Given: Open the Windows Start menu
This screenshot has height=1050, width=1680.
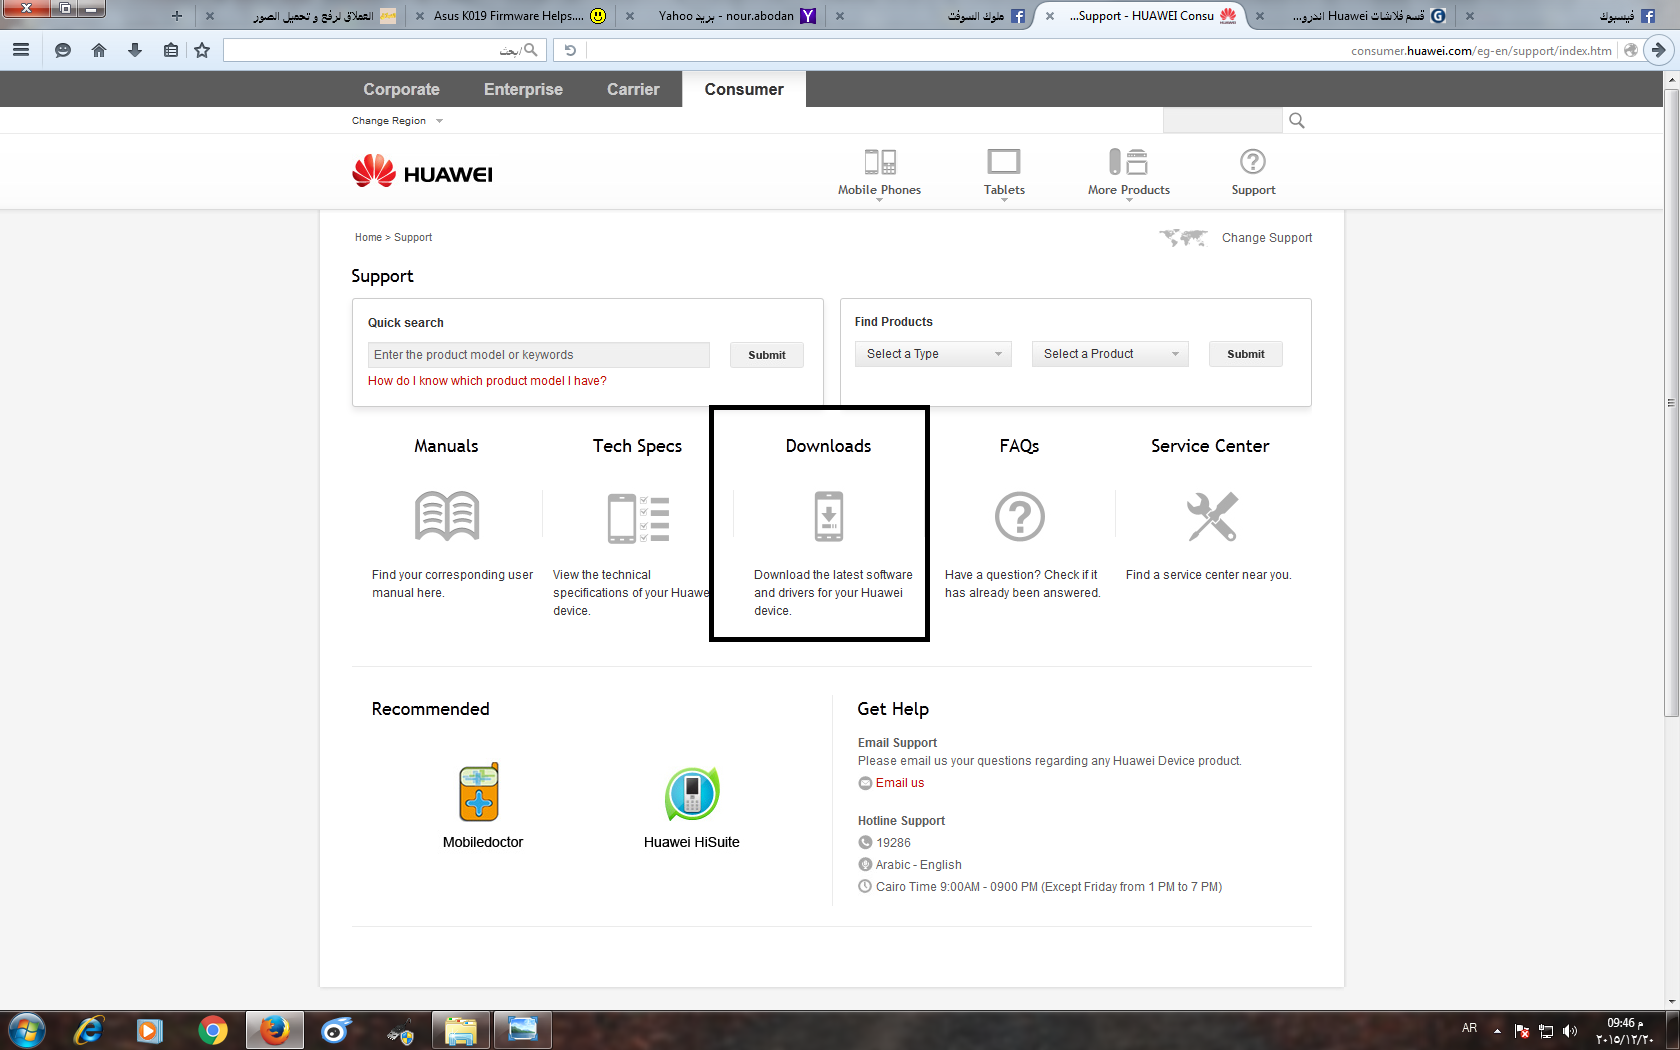Looking at the screenshot, I should click(x=26, y=1030).
